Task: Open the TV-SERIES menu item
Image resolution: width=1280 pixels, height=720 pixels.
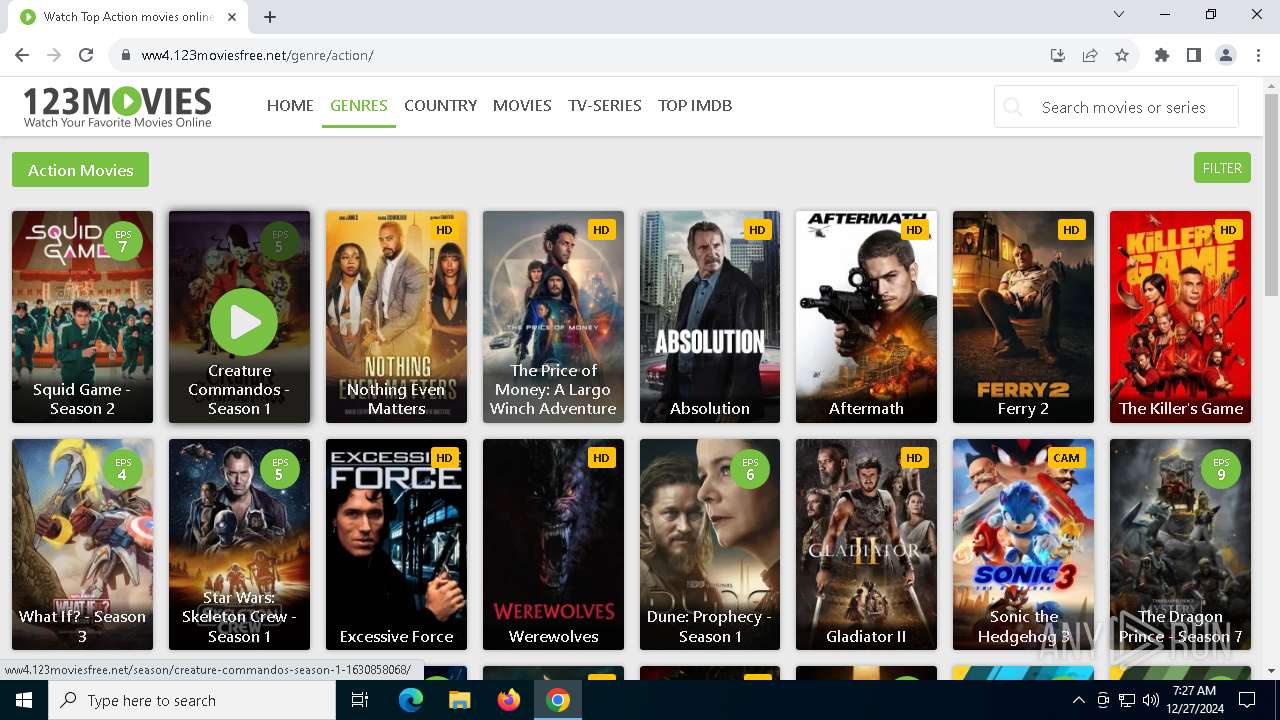Action: pyautogui.click(x=605, y=105)
